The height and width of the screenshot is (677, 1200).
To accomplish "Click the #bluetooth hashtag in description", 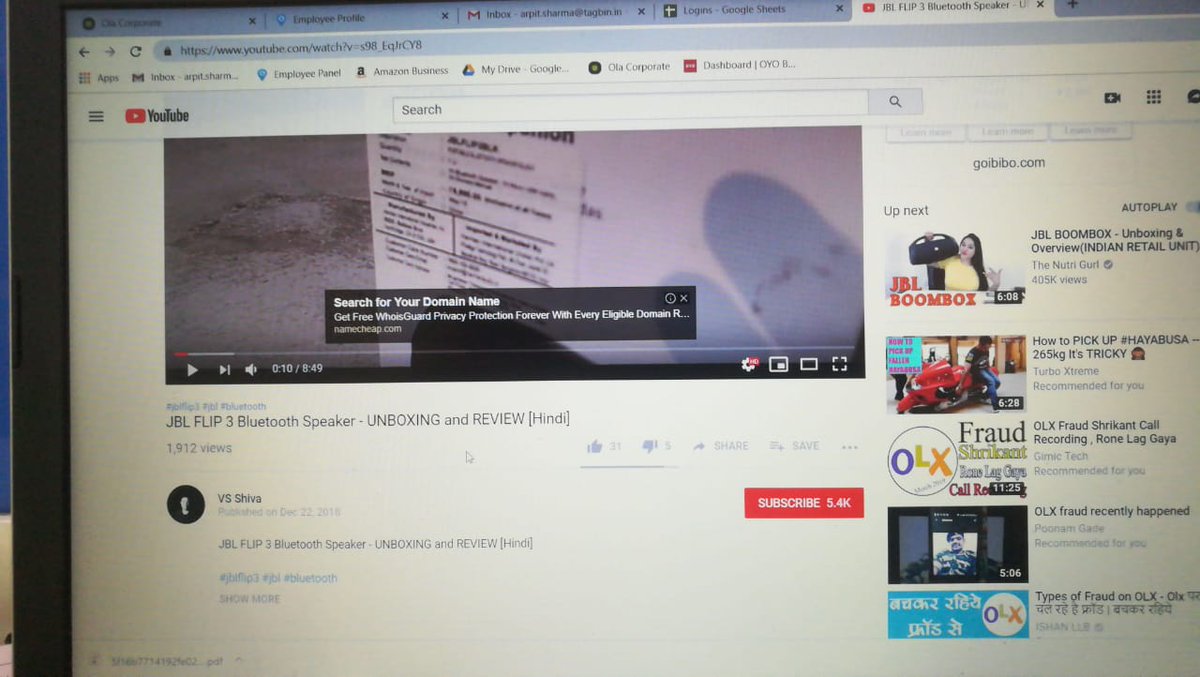I will click(x=312, y=579).
